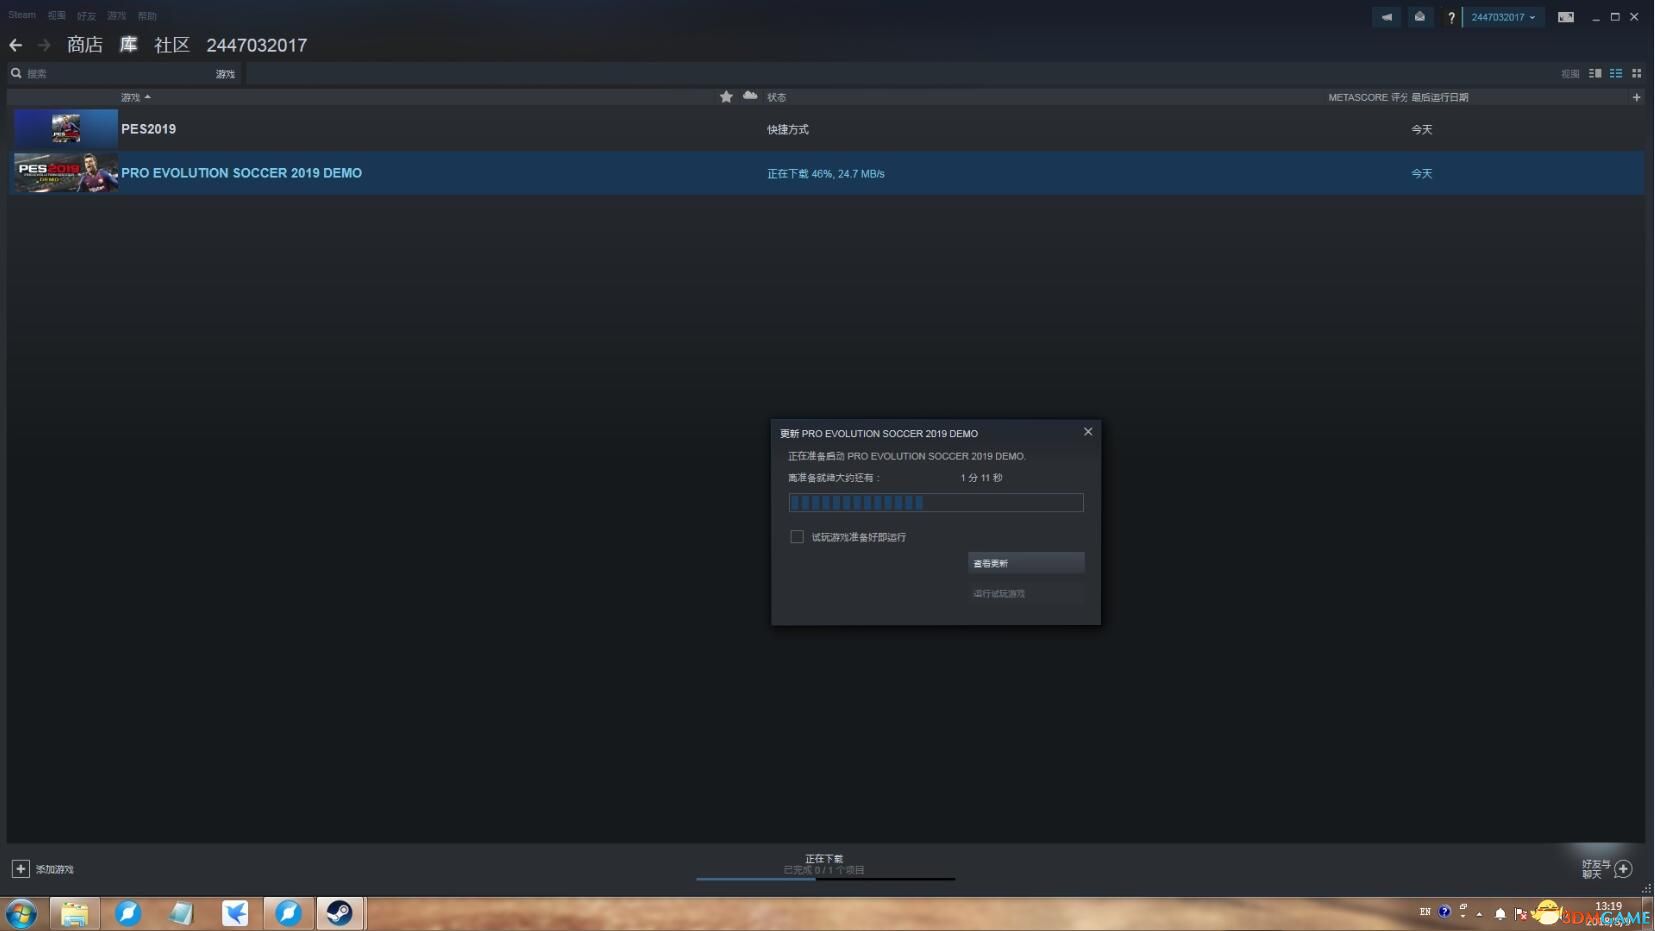Click the blue help tray icon
The height and width of the screenshot is (931, 1655).
1444,912
